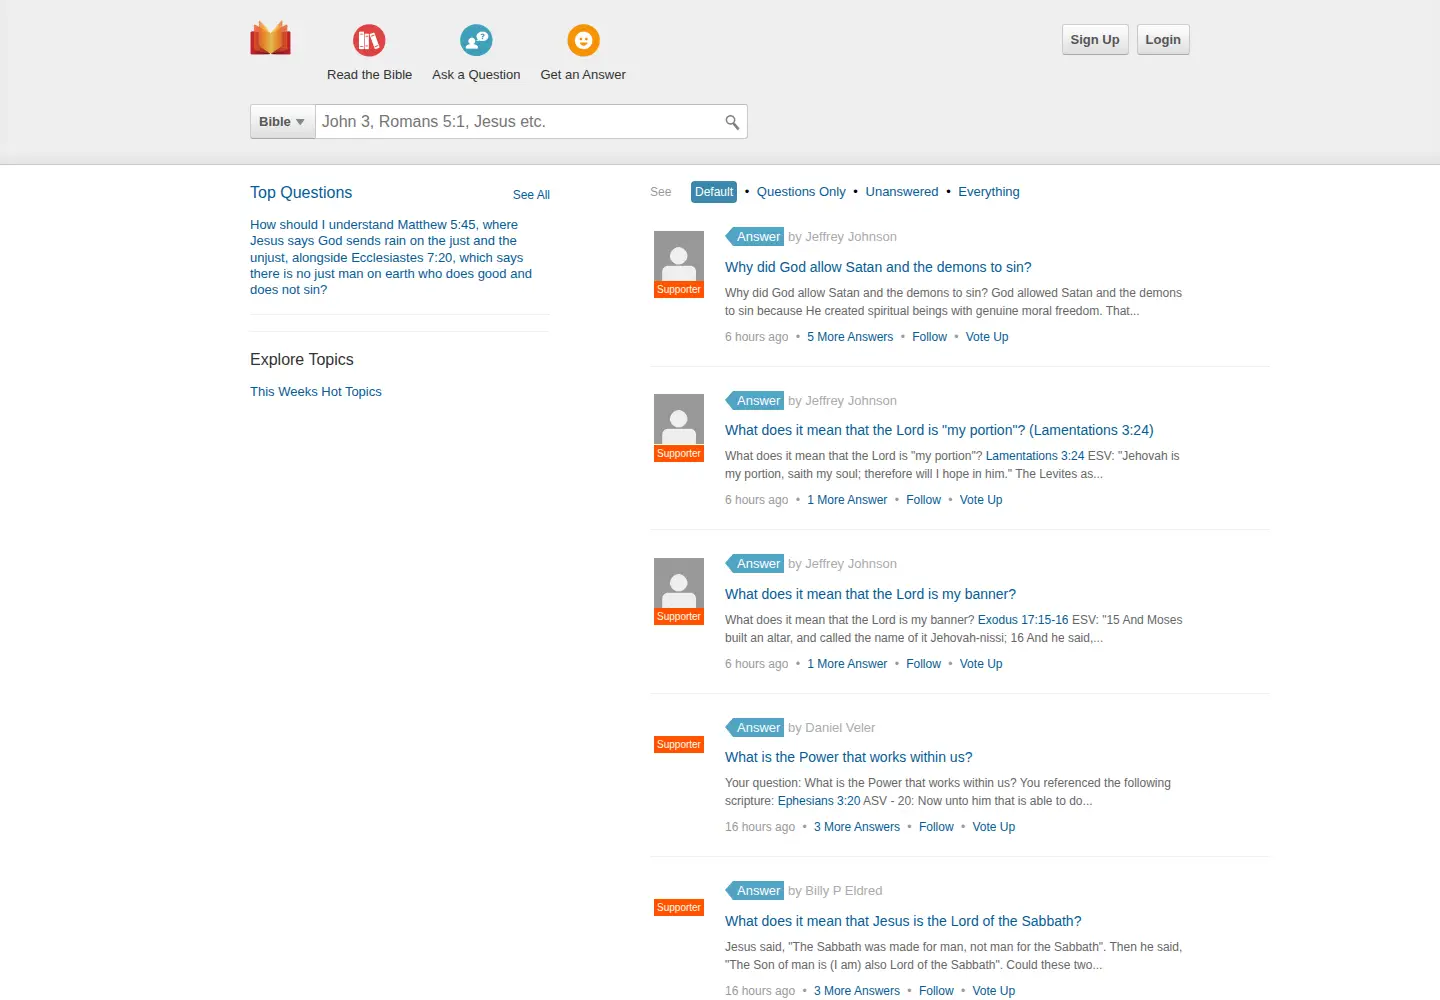Open the Lord of the Sabbath question
Viewport: 1440px width, 1000px height.
pyautogui.click(x=903, y=921)
